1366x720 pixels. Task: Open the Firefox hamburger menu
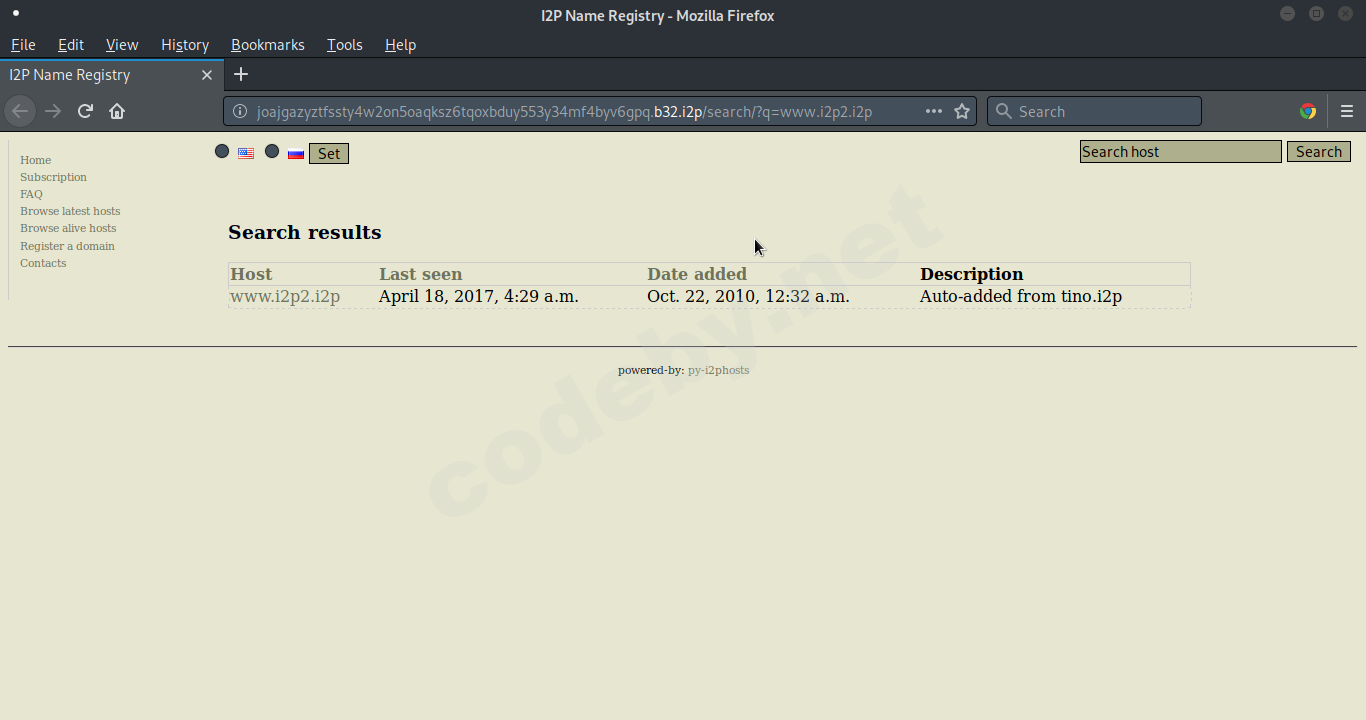(1347, 111)
